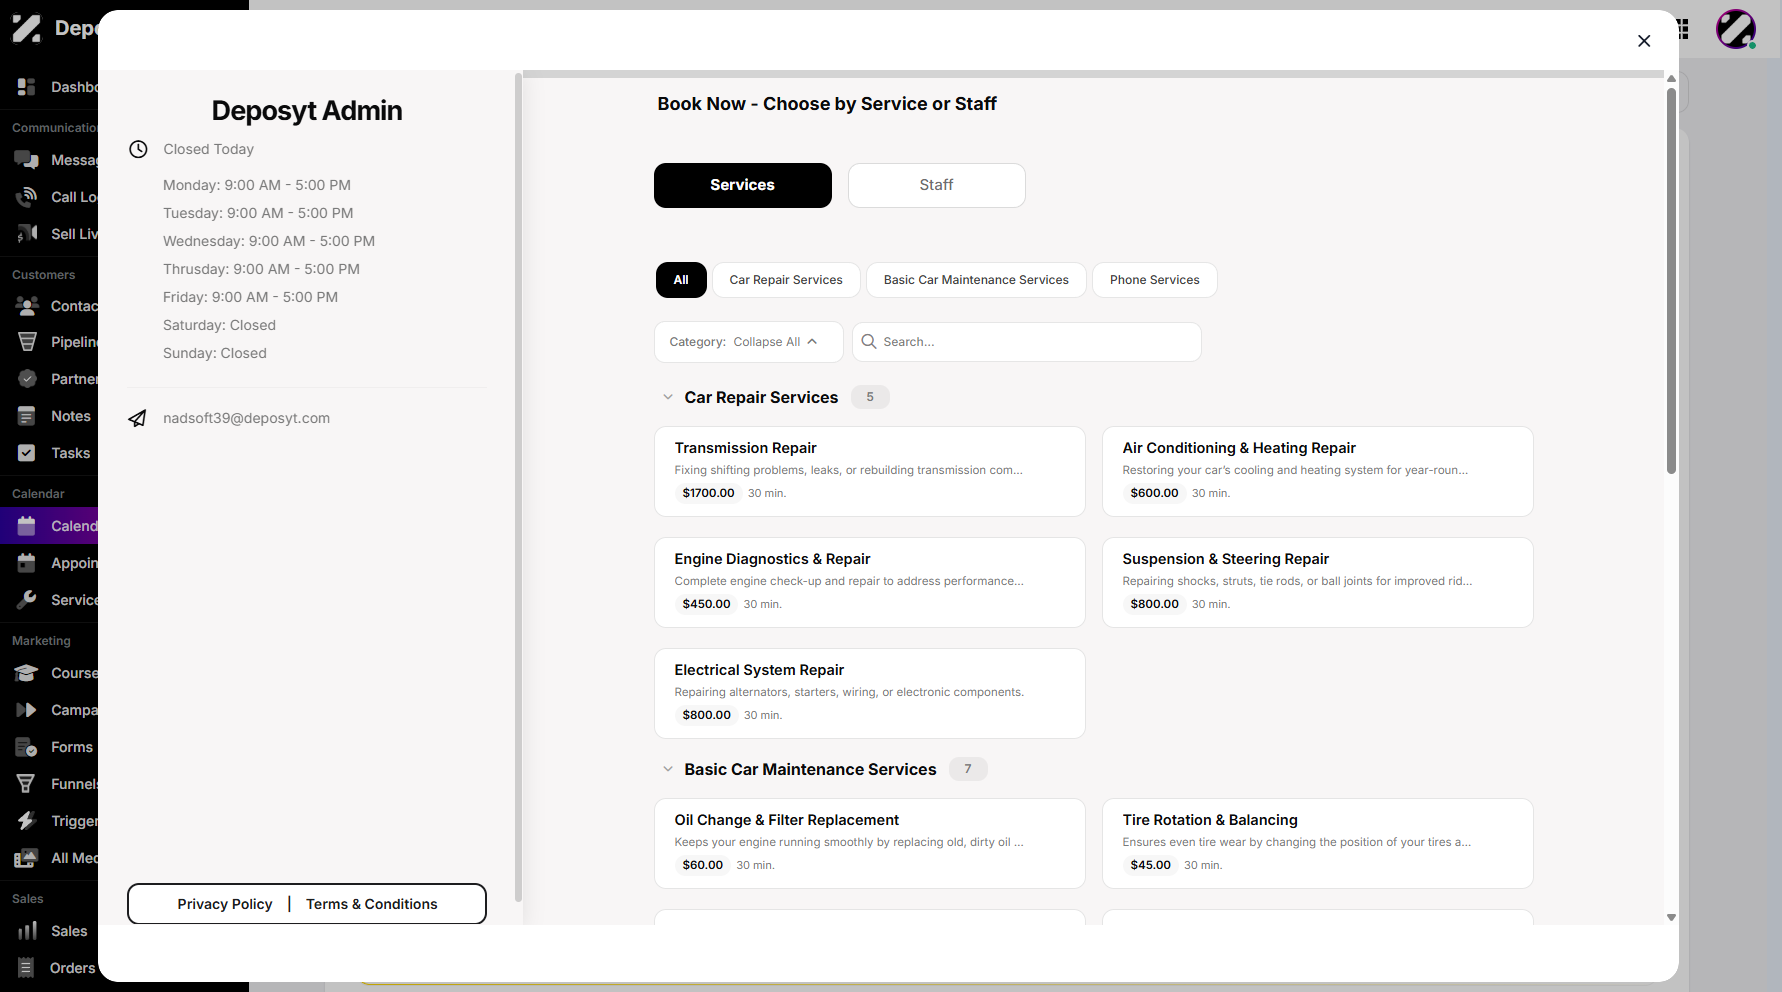The height and width of the screenshot is (992, 1782).
Task: Open the Privacy Policy link
Action: pyautogui.click(x=225, y=904)
